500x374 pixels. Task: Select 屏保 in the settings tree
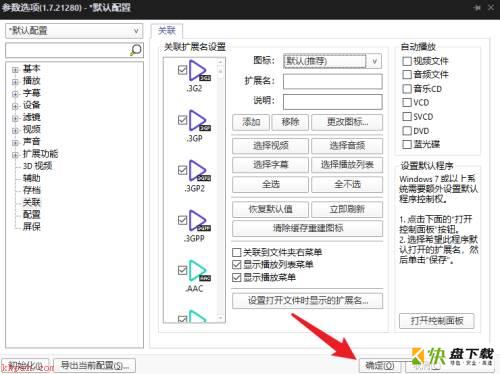click(31, 227)
